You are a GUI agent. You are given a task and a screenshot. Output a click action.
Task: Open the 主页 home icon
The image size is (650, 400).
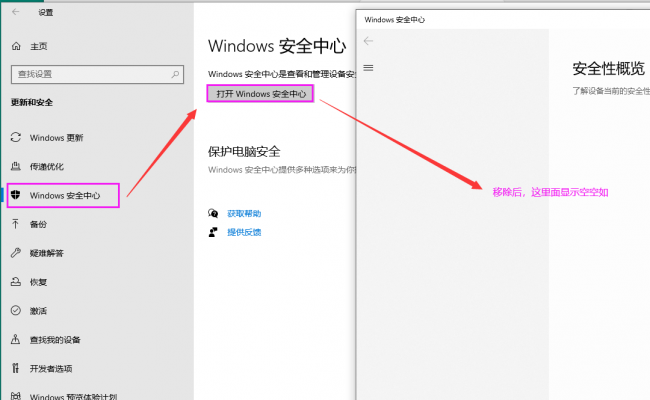16,46
